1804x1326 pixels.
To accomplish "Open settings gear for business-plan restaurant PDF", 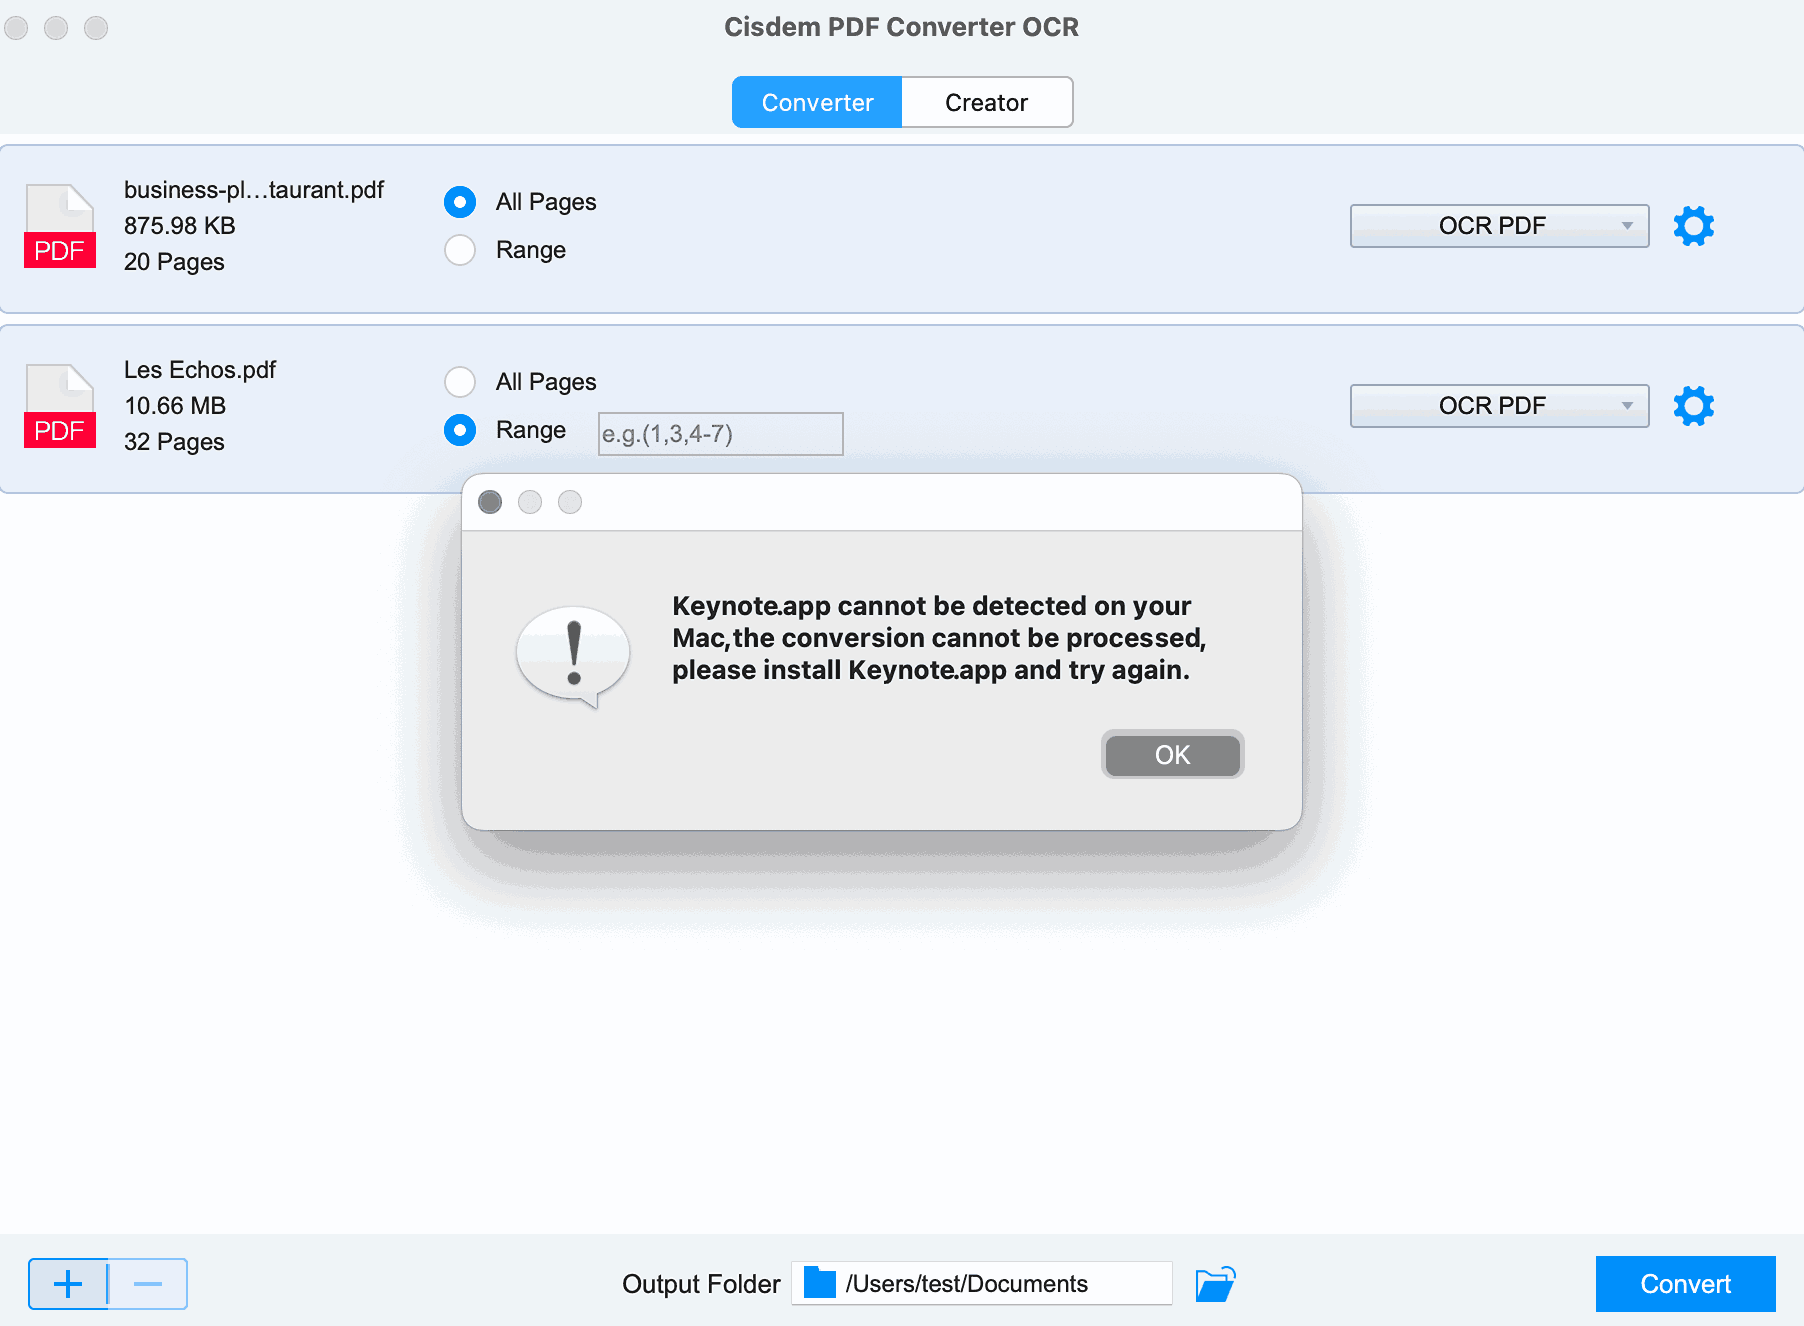I will point(1693,226).
